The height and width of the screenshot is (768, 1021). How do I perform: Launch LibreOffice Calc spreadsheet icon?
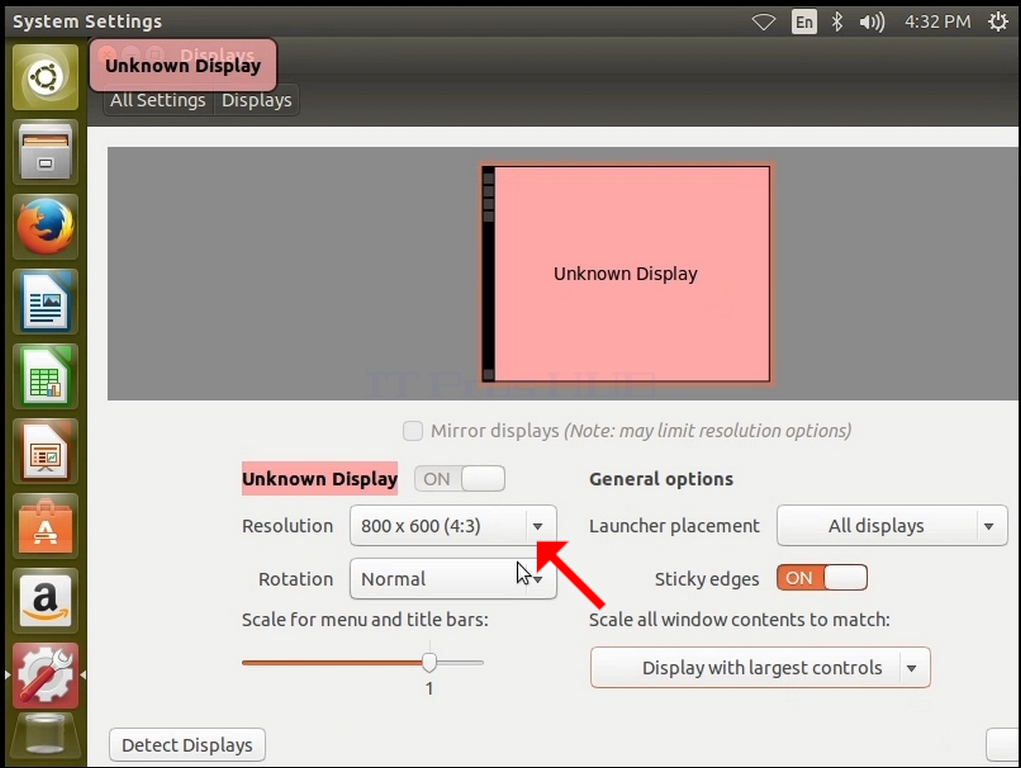(x=45, y=377)
